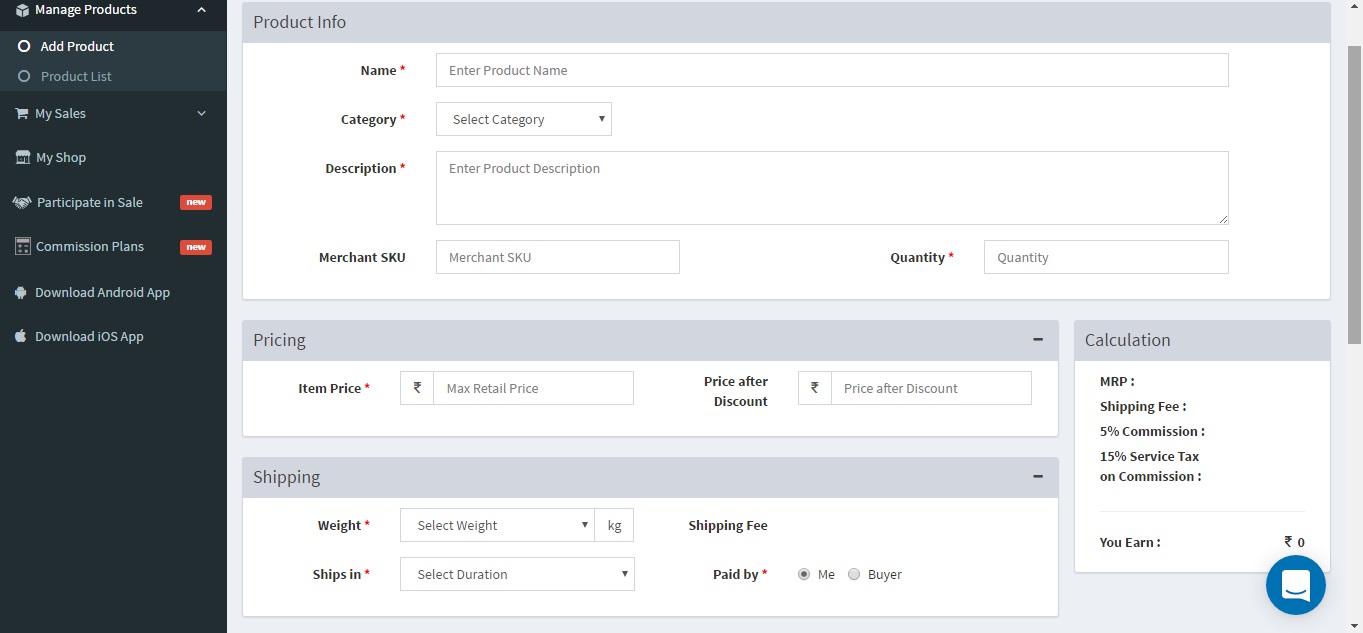Open Product List in the sidebar
Viewport: 1363px width, 633px height.
click(76, 77)
